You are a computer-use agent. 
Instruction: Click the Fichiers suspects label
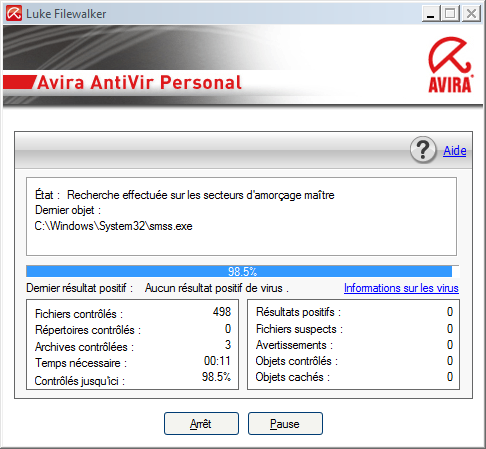click(x=299, y=329)
